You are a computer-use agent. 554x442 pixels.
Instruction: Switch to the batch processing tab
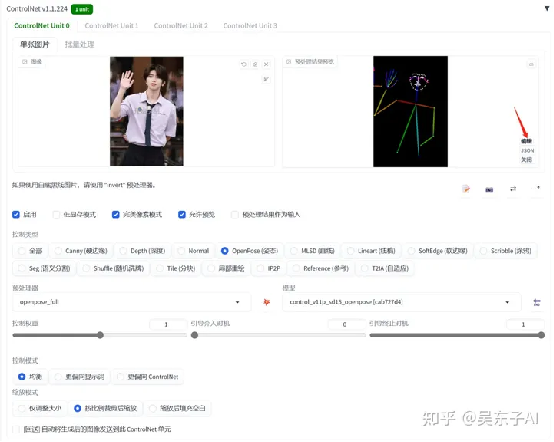[79, 45]
